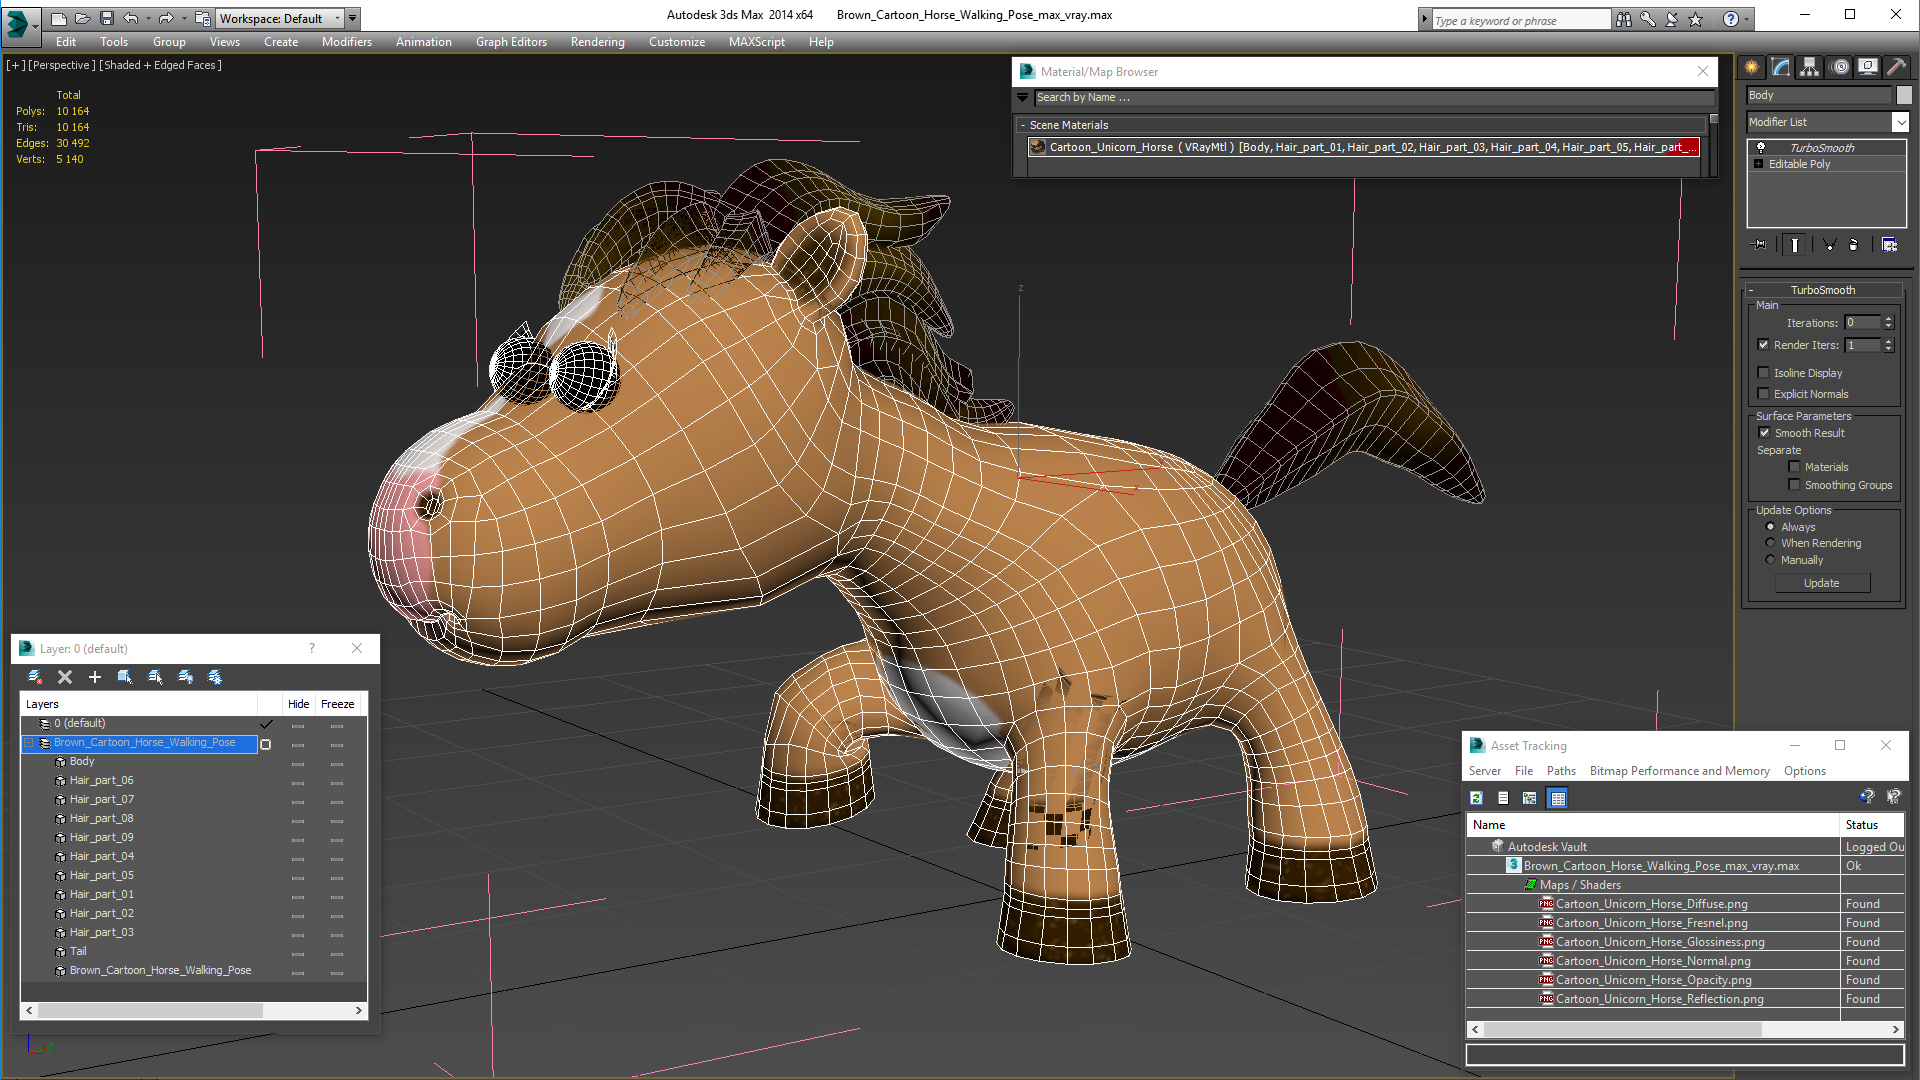Screen dimensions: 1920x1080
Task: Click Freeze/Unfreeze All Layers icon
Action: coord(215,677)
